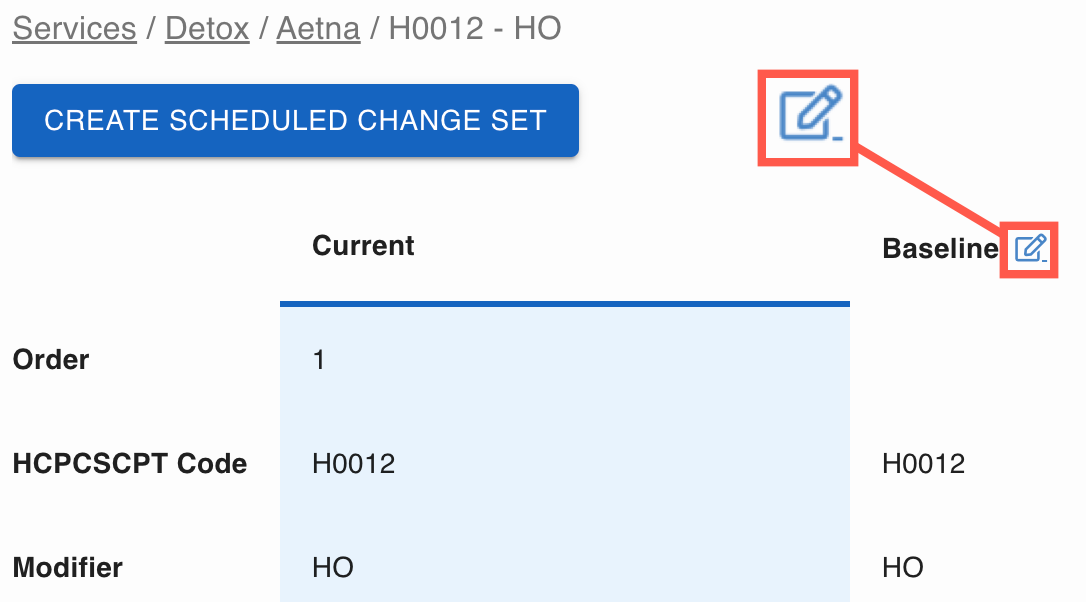Select H0012 in the Current column
This screenshot has width=1086, height=602.
[353, 464]
